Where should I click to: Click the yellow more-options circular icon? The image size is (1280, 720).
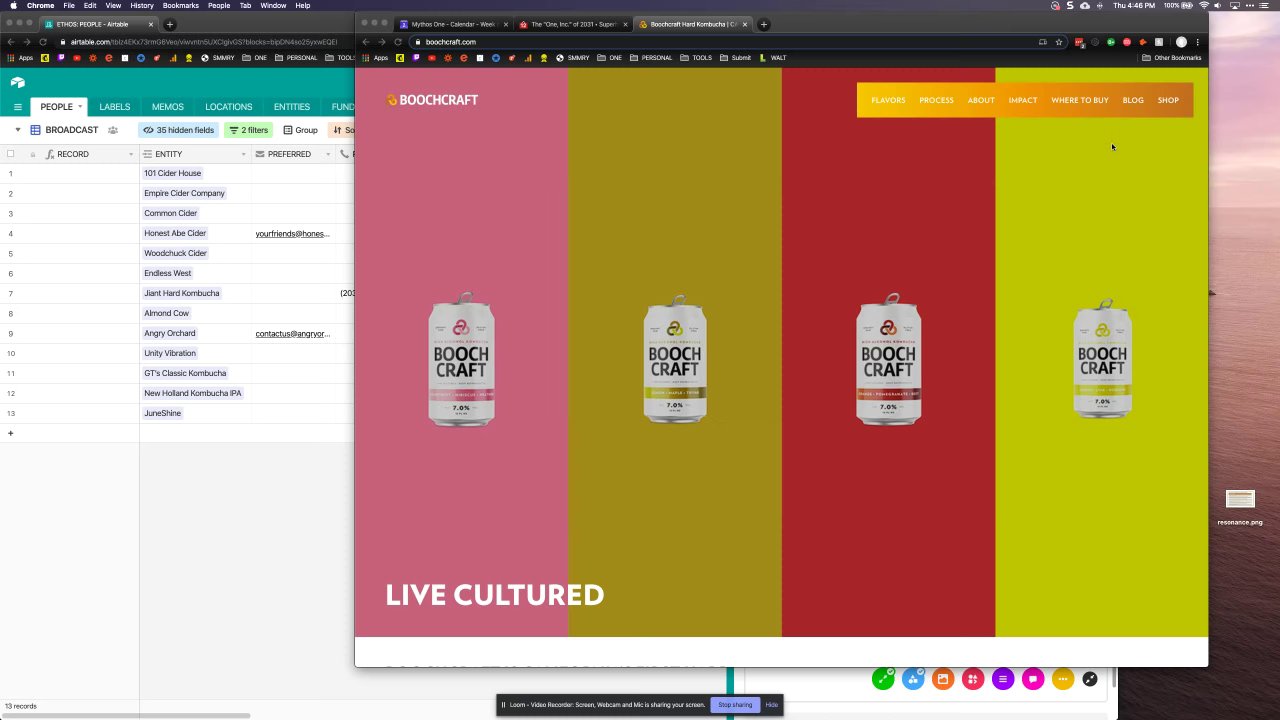(1063, 679)
